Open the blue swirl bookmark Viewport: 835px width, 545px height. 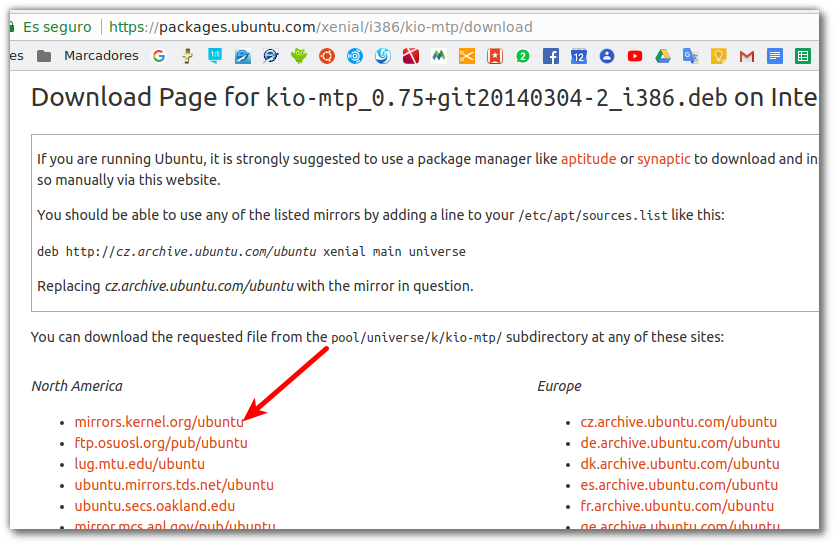383,56
